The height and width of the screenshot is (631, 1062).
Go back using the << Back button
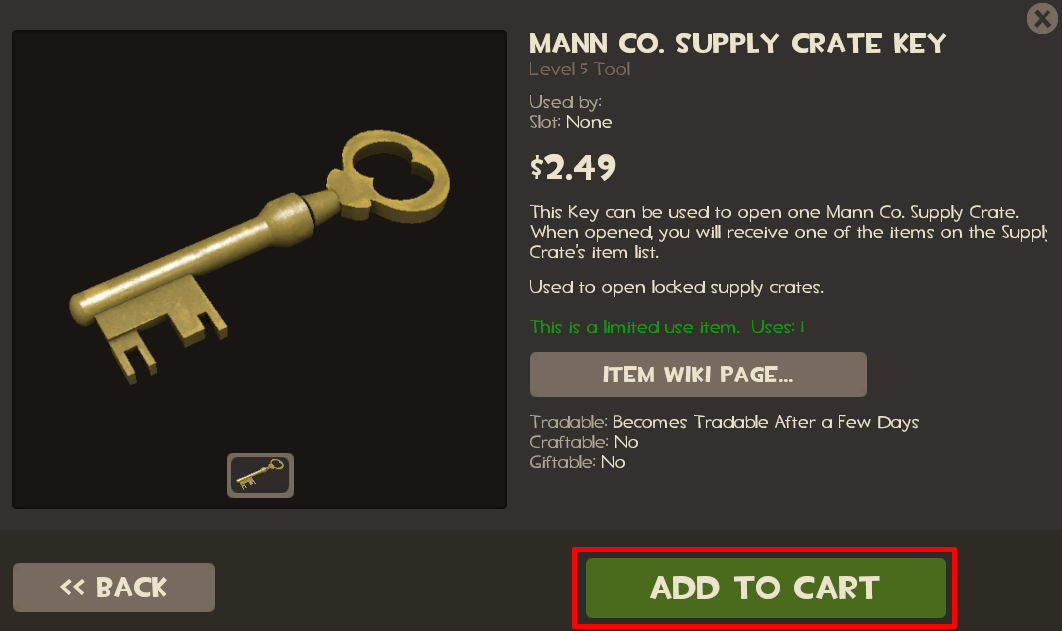114,587
